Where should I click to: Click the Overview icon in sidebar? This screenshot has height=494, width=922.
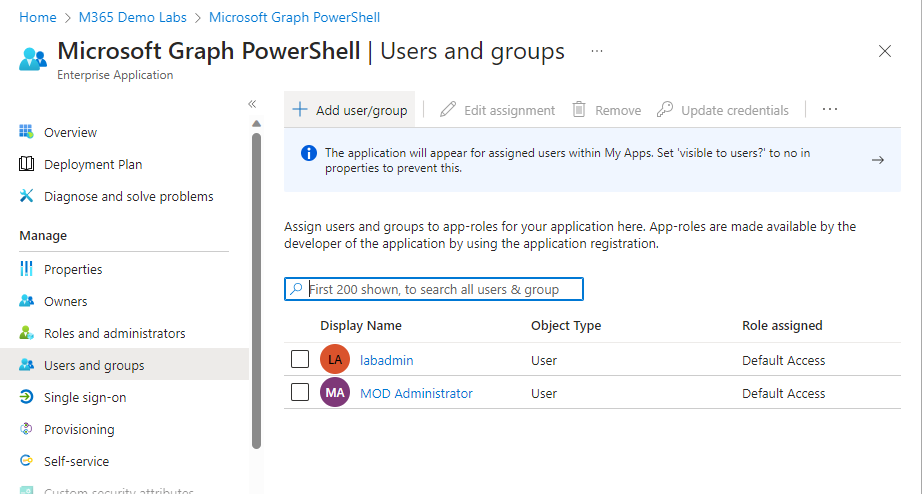[x=27, y=132]
